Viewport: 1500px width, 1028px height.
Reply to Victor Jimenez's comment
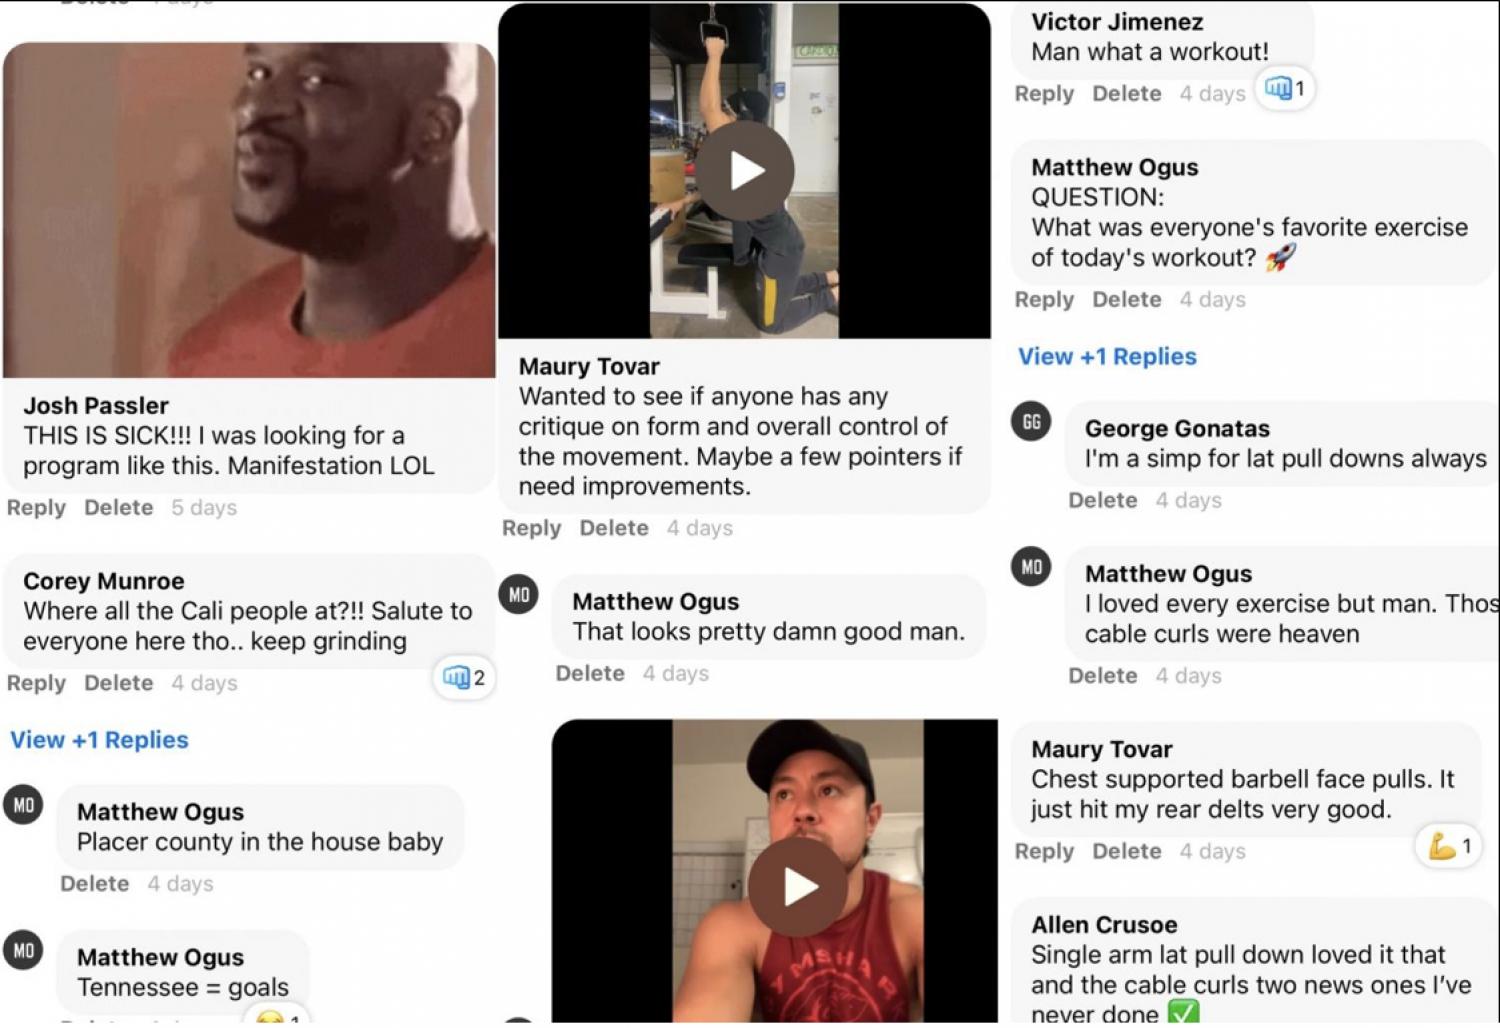pos(1044,94)
